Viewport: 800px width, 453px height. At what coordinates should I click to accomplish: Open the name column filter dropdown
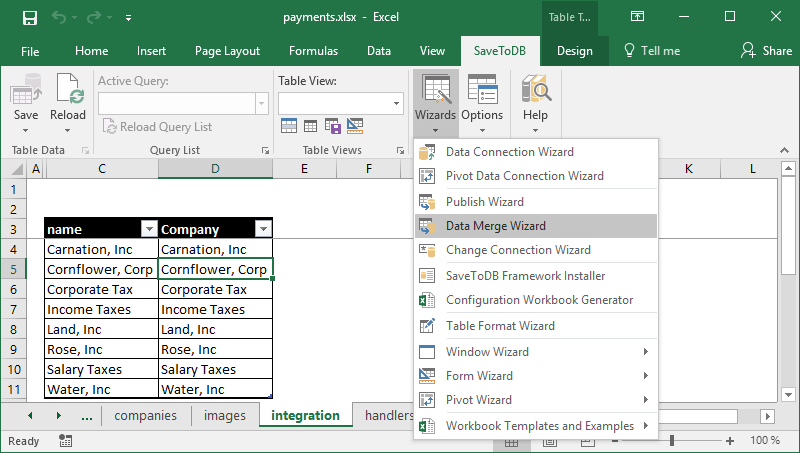point(149,229)
